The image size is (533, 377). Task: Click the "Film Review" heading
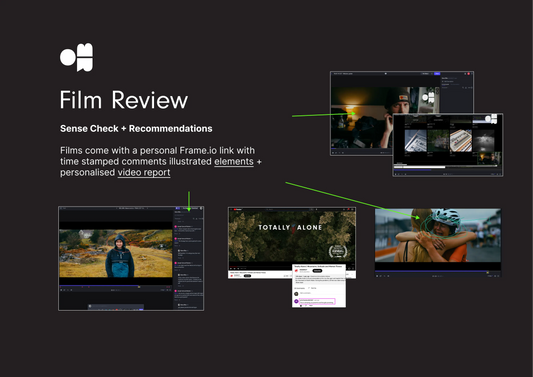(124, 100)
